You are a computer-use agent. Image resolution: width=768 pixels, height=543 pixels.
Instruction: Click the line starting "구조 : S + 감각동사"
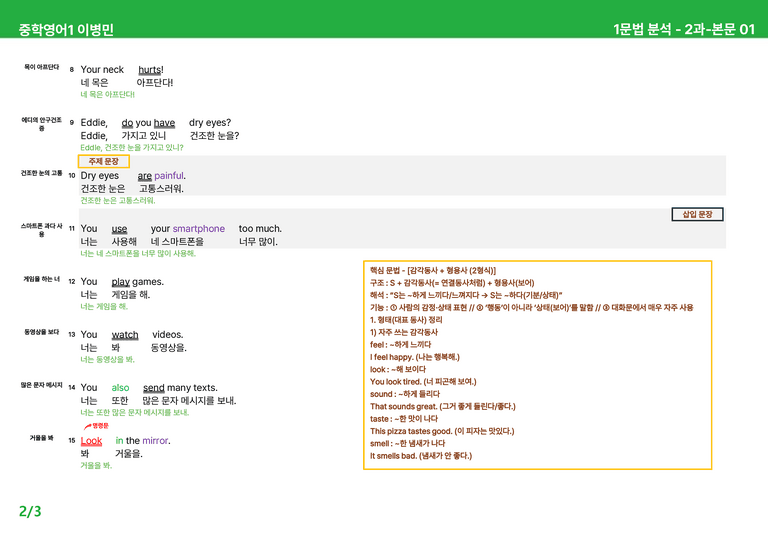pyautogui.click(x=452, y=283)
